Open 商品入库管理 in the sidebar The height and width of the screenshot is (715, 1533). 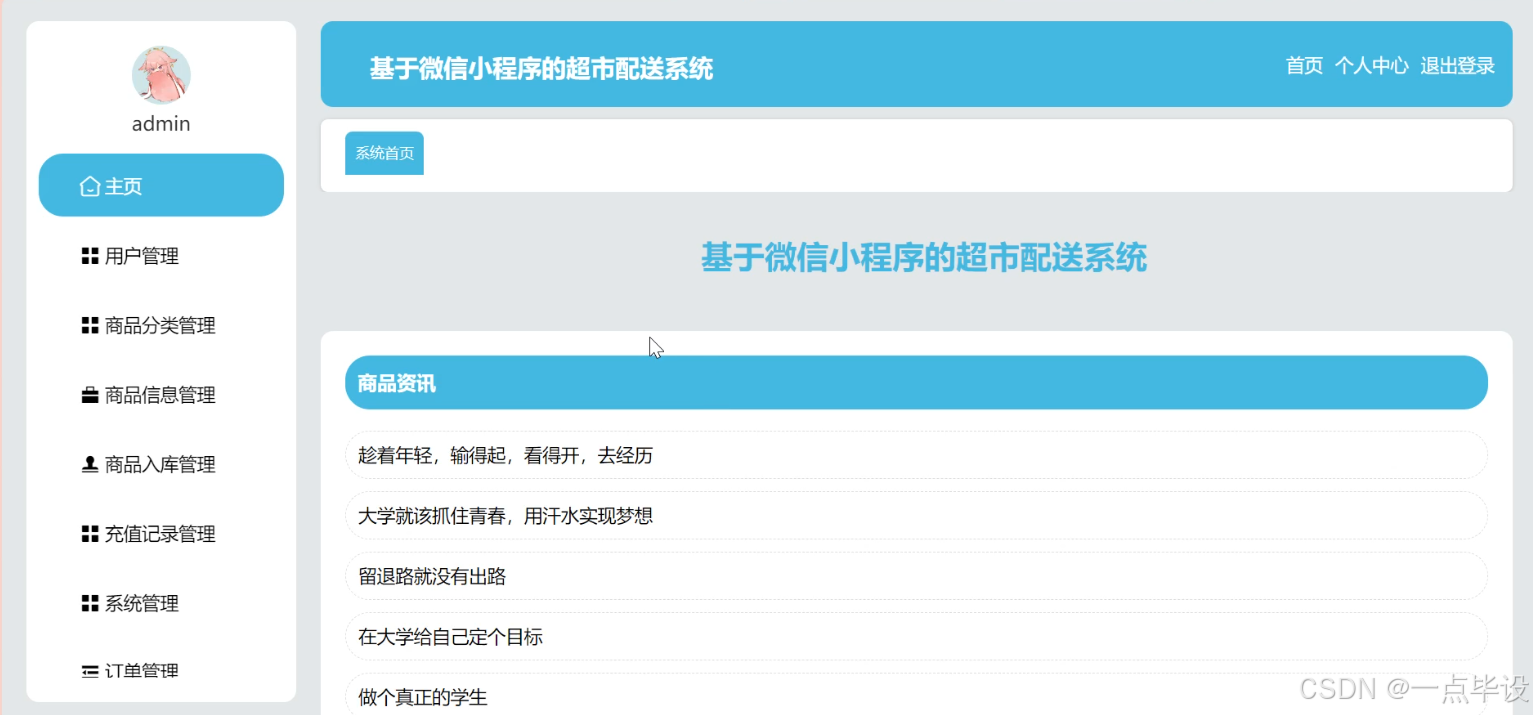click(x=161, y=464)
